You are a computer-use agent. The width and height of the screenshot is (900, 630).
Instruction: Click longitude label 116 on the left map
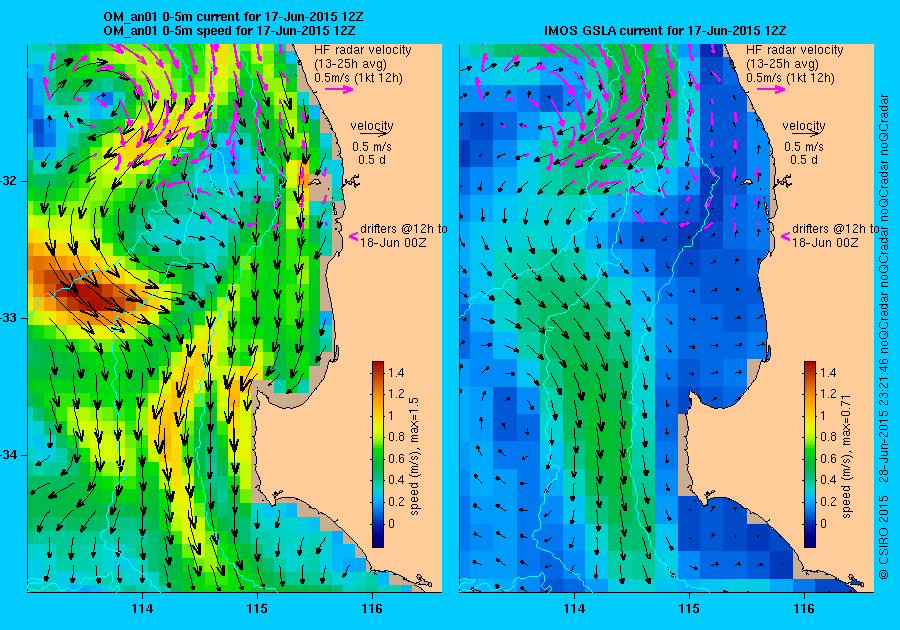coord(372,609)
